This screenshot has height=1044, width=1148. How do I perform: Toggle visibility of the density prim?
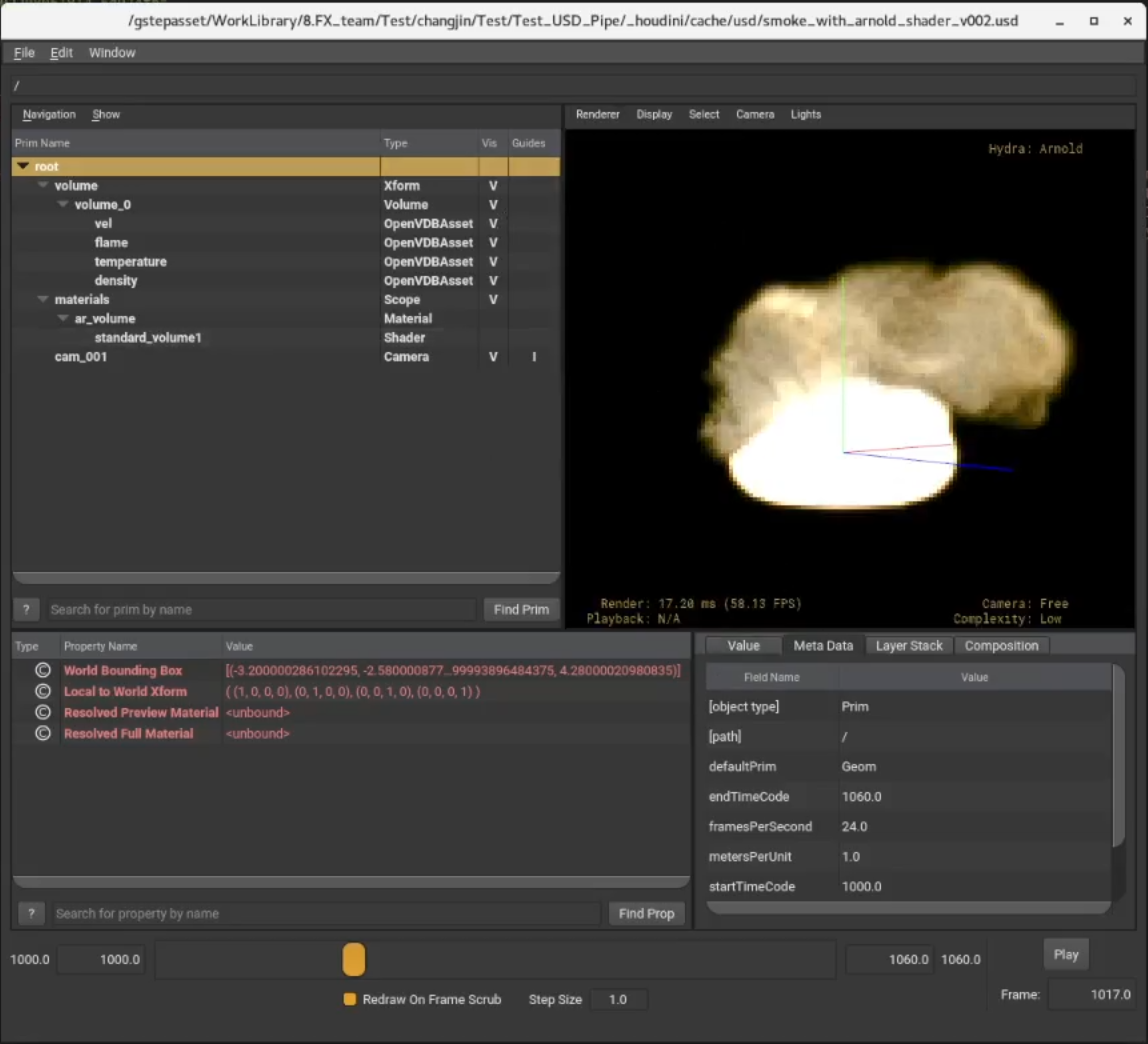click(492, 281)
